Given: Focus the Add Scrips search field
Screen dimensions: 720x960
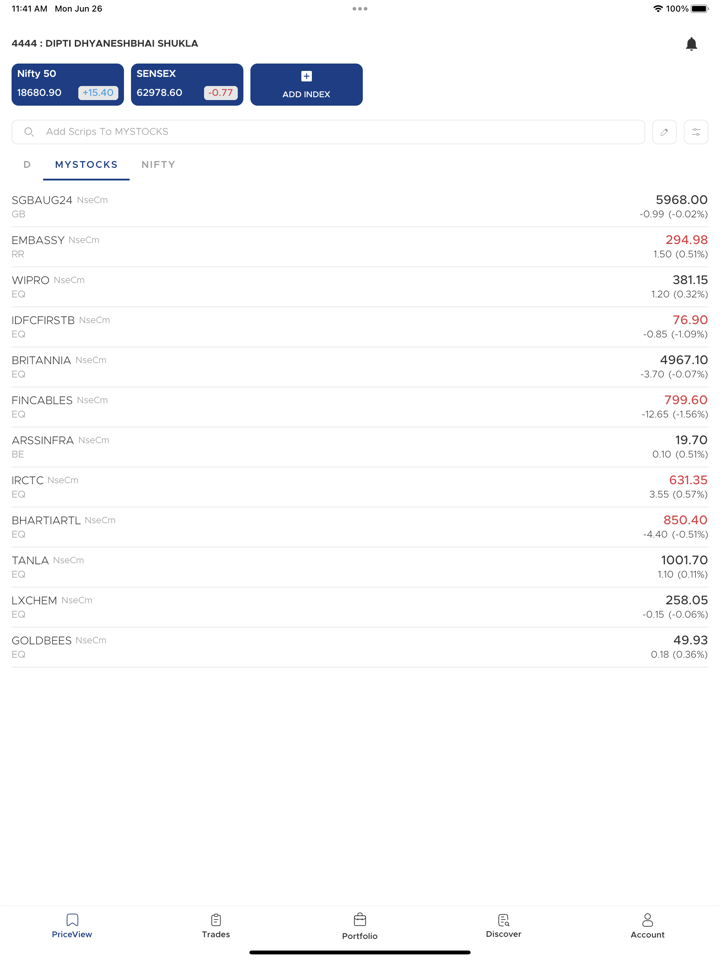Looking at the screenshot, I should [328, 132].
